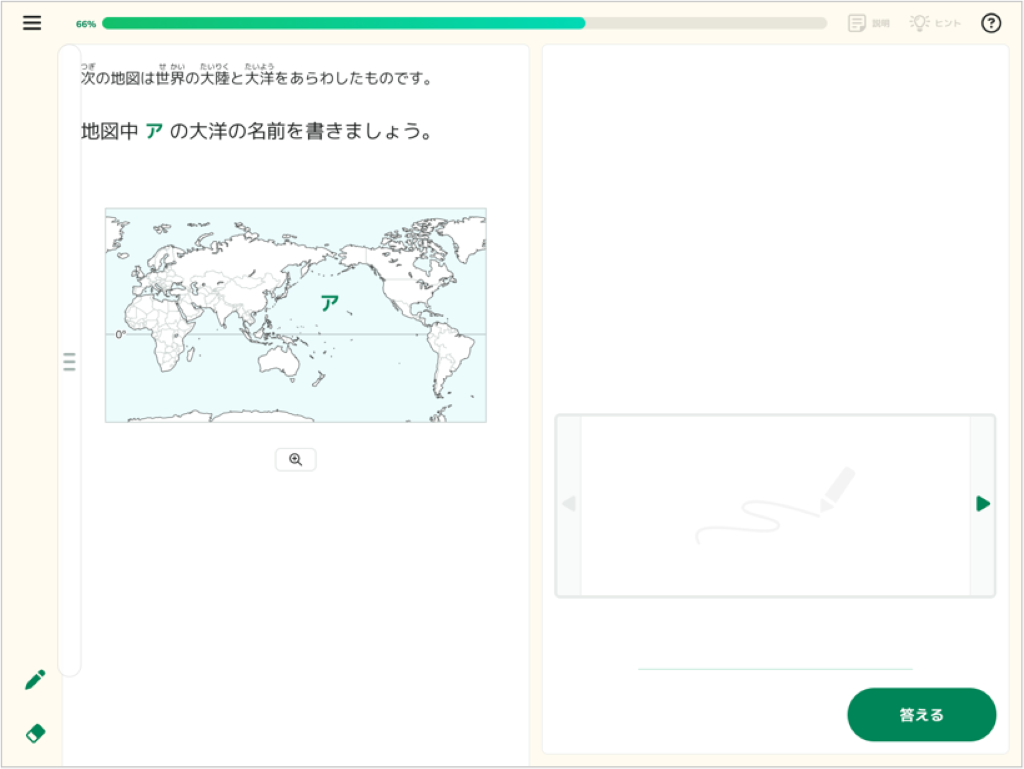The height and width of the screenshot is (769, 1024).
Task: Select the eraser tool
Action: pyautogui.click(x=35, y=733)
